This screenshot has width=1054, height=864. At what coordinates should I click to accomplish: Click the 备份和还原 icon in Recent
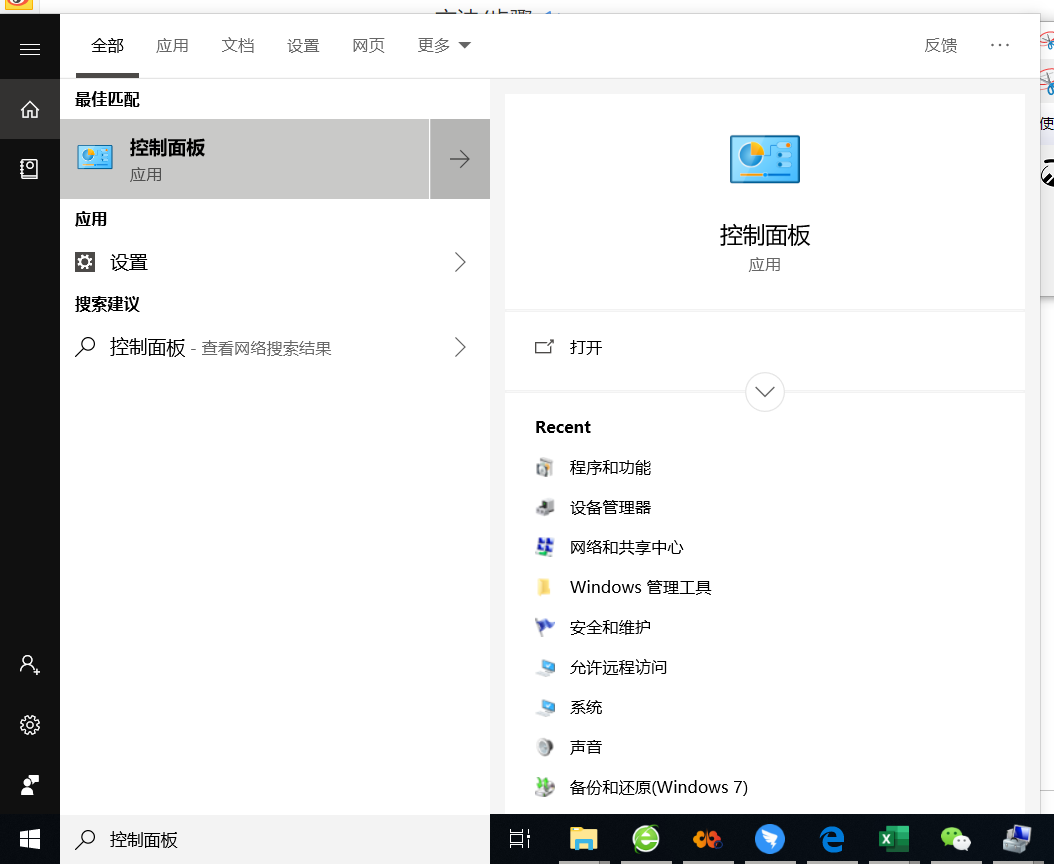pyautogui.click(x=544, y=787)
